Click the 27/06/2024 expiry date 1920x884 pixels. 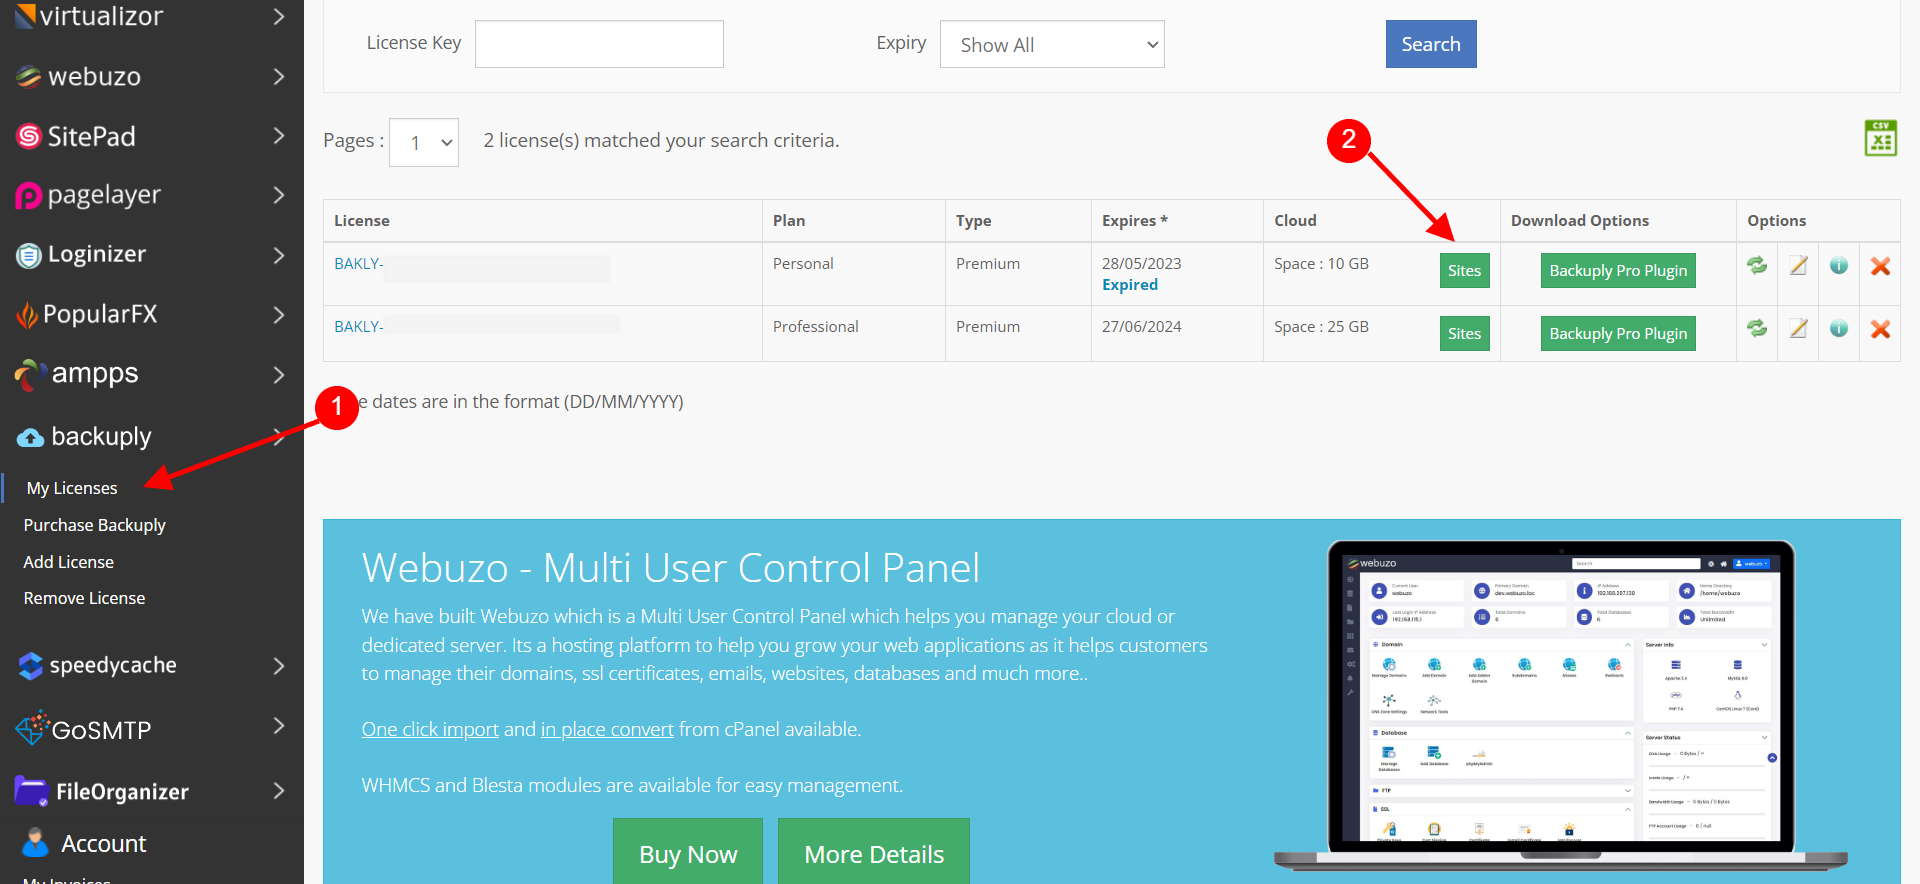coord(1141,326)
